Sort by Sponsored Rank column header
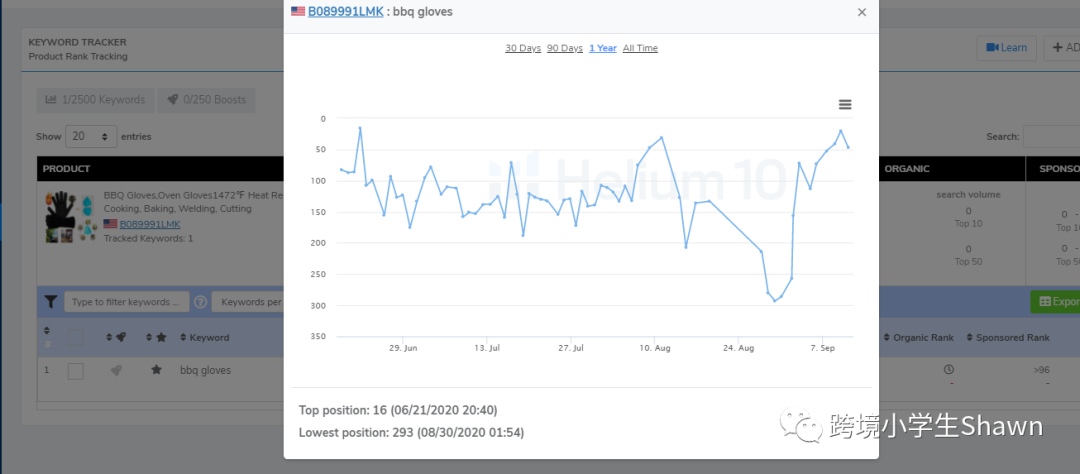The image size is (1080, 474). click(x=1008, y=338)
